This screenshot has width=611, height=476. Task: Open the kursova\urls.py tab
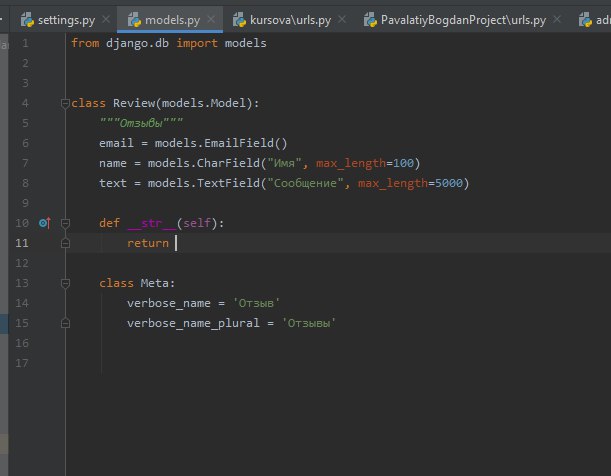click(290, 19)
